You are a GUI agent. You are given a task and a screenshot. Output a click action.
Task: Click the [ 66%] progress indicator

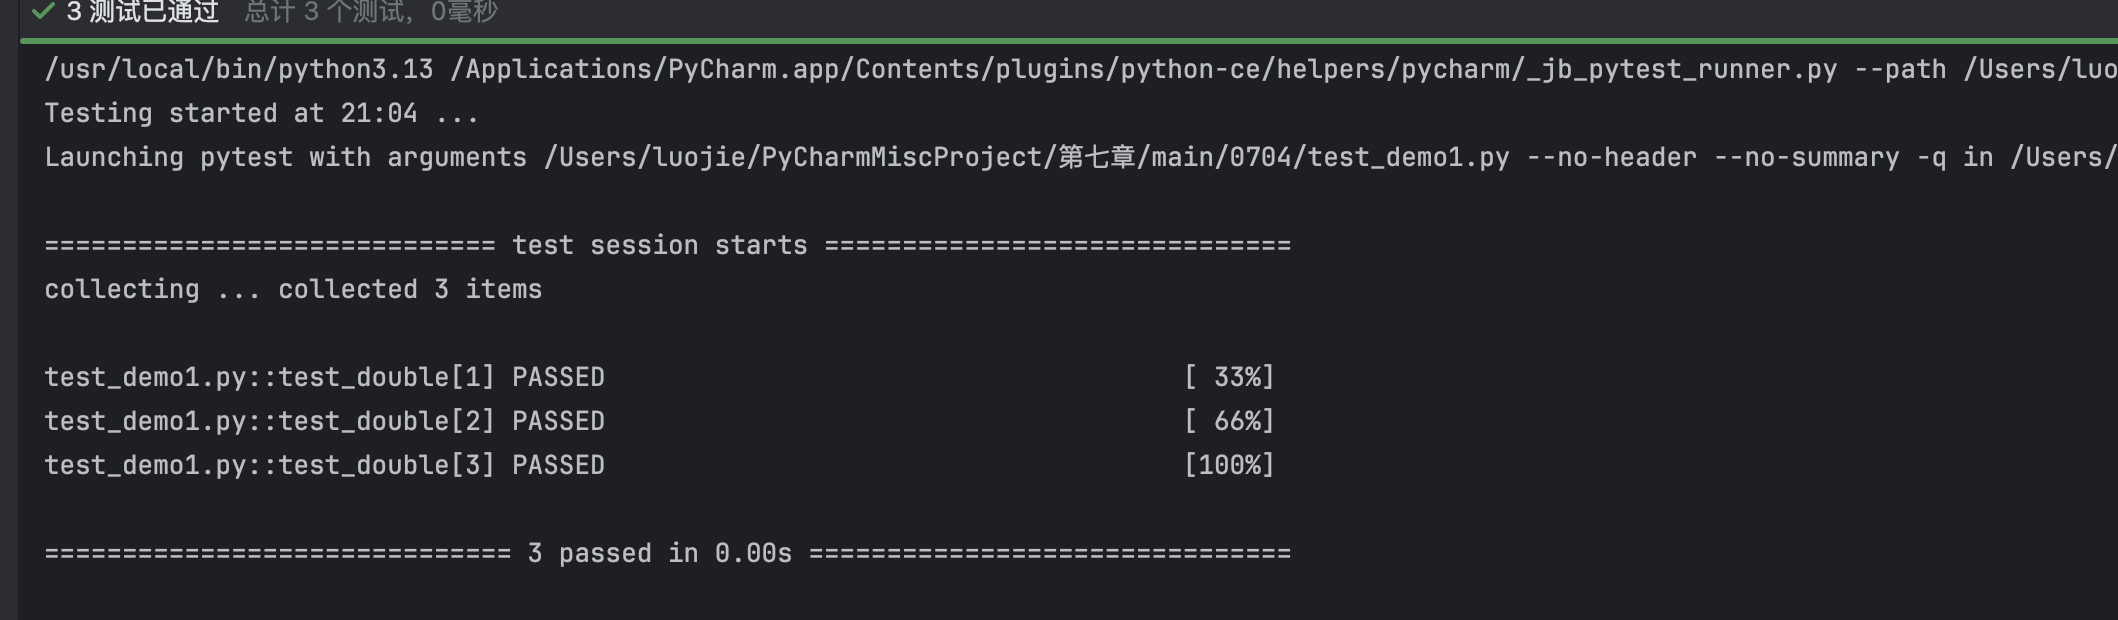pyautogui.click(x=1229, y=421)
